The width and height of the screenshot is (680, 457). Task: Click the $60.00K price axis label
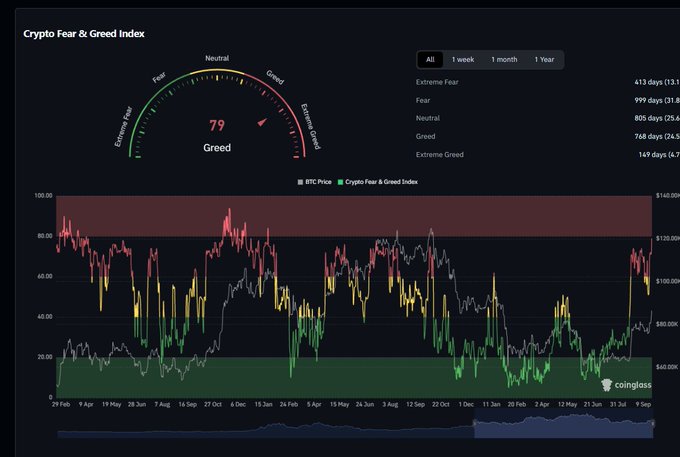point(667,367)
